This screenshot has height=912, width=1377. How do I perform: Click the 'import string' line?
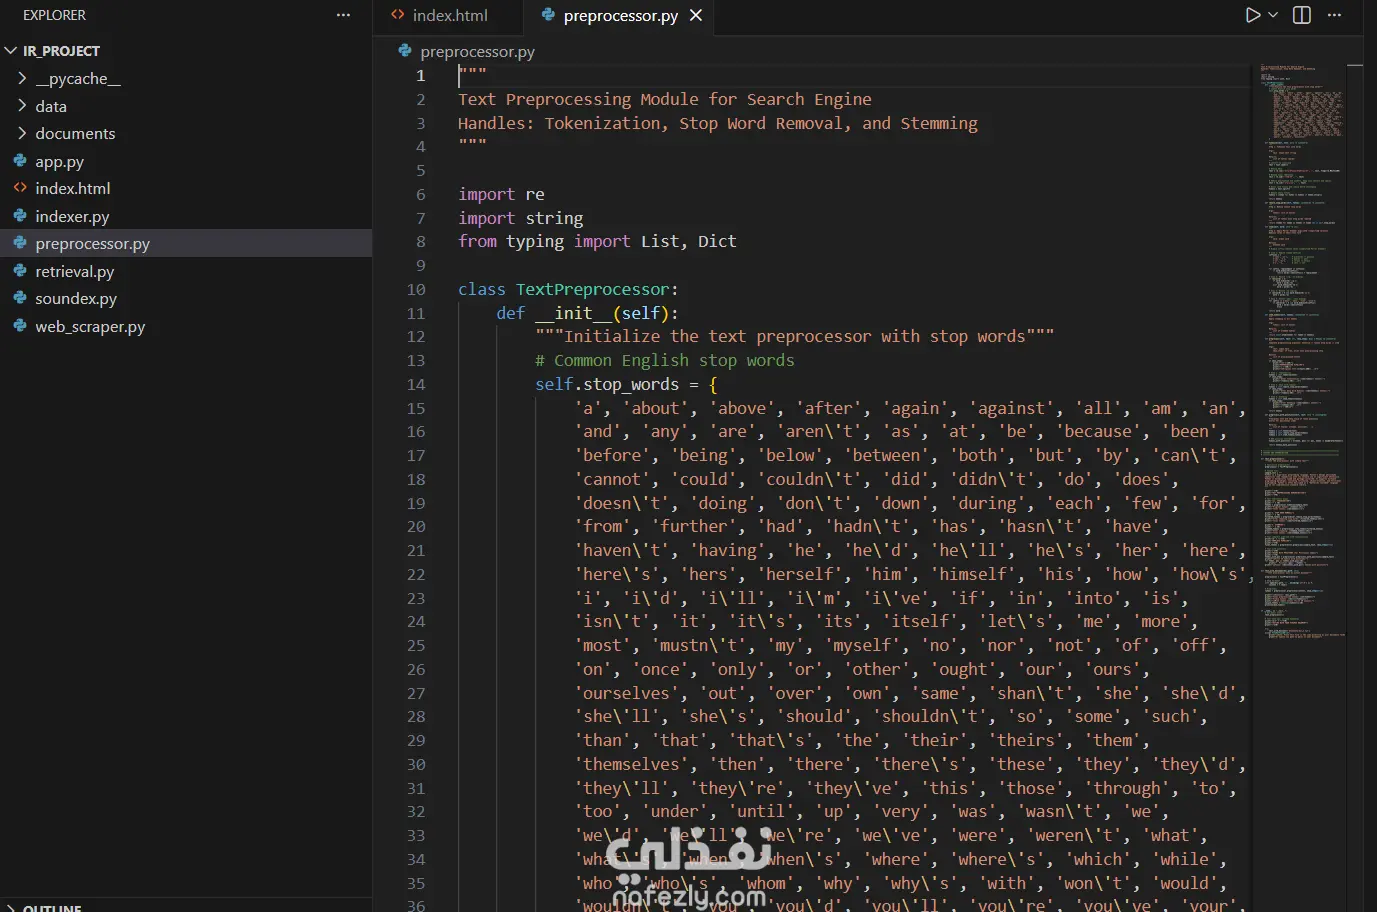coord(520,218)
